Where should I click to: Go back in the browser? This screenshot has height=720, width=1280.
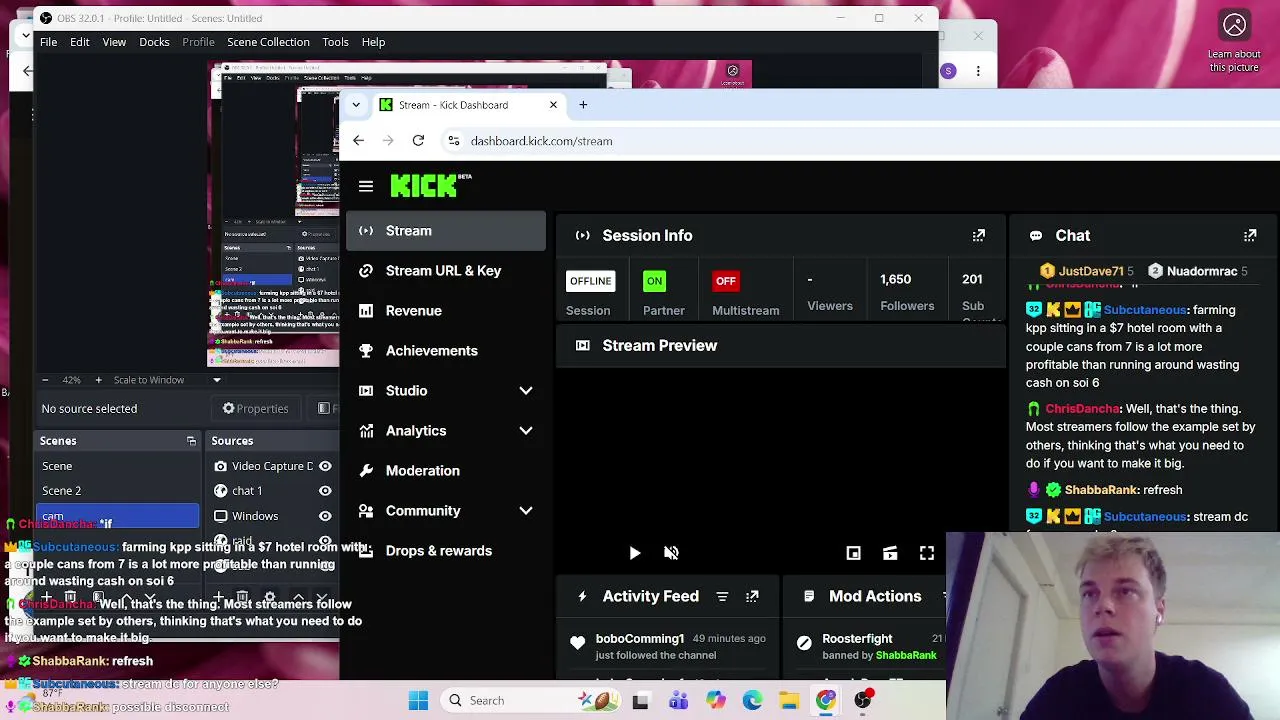358,141
